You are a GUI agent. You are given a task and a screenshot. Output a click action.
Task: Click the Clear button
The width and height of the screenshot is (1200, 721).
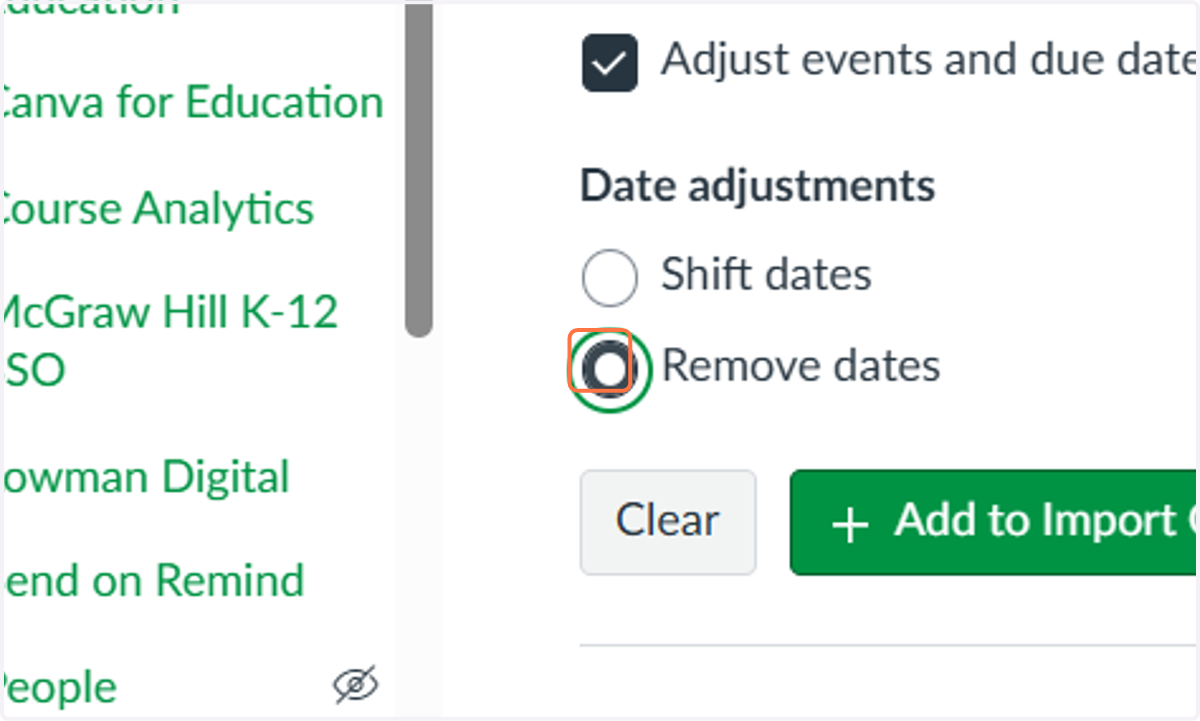(x=668, y=522)
